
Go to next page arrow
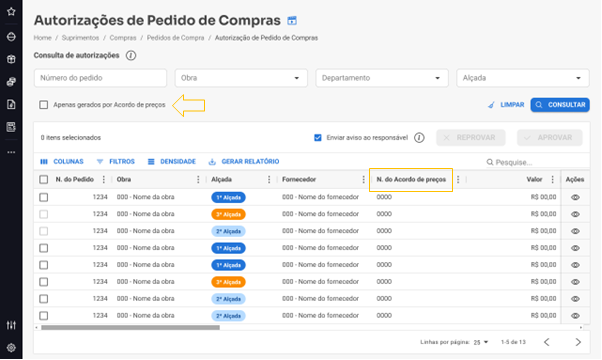[x=578, y=342]
